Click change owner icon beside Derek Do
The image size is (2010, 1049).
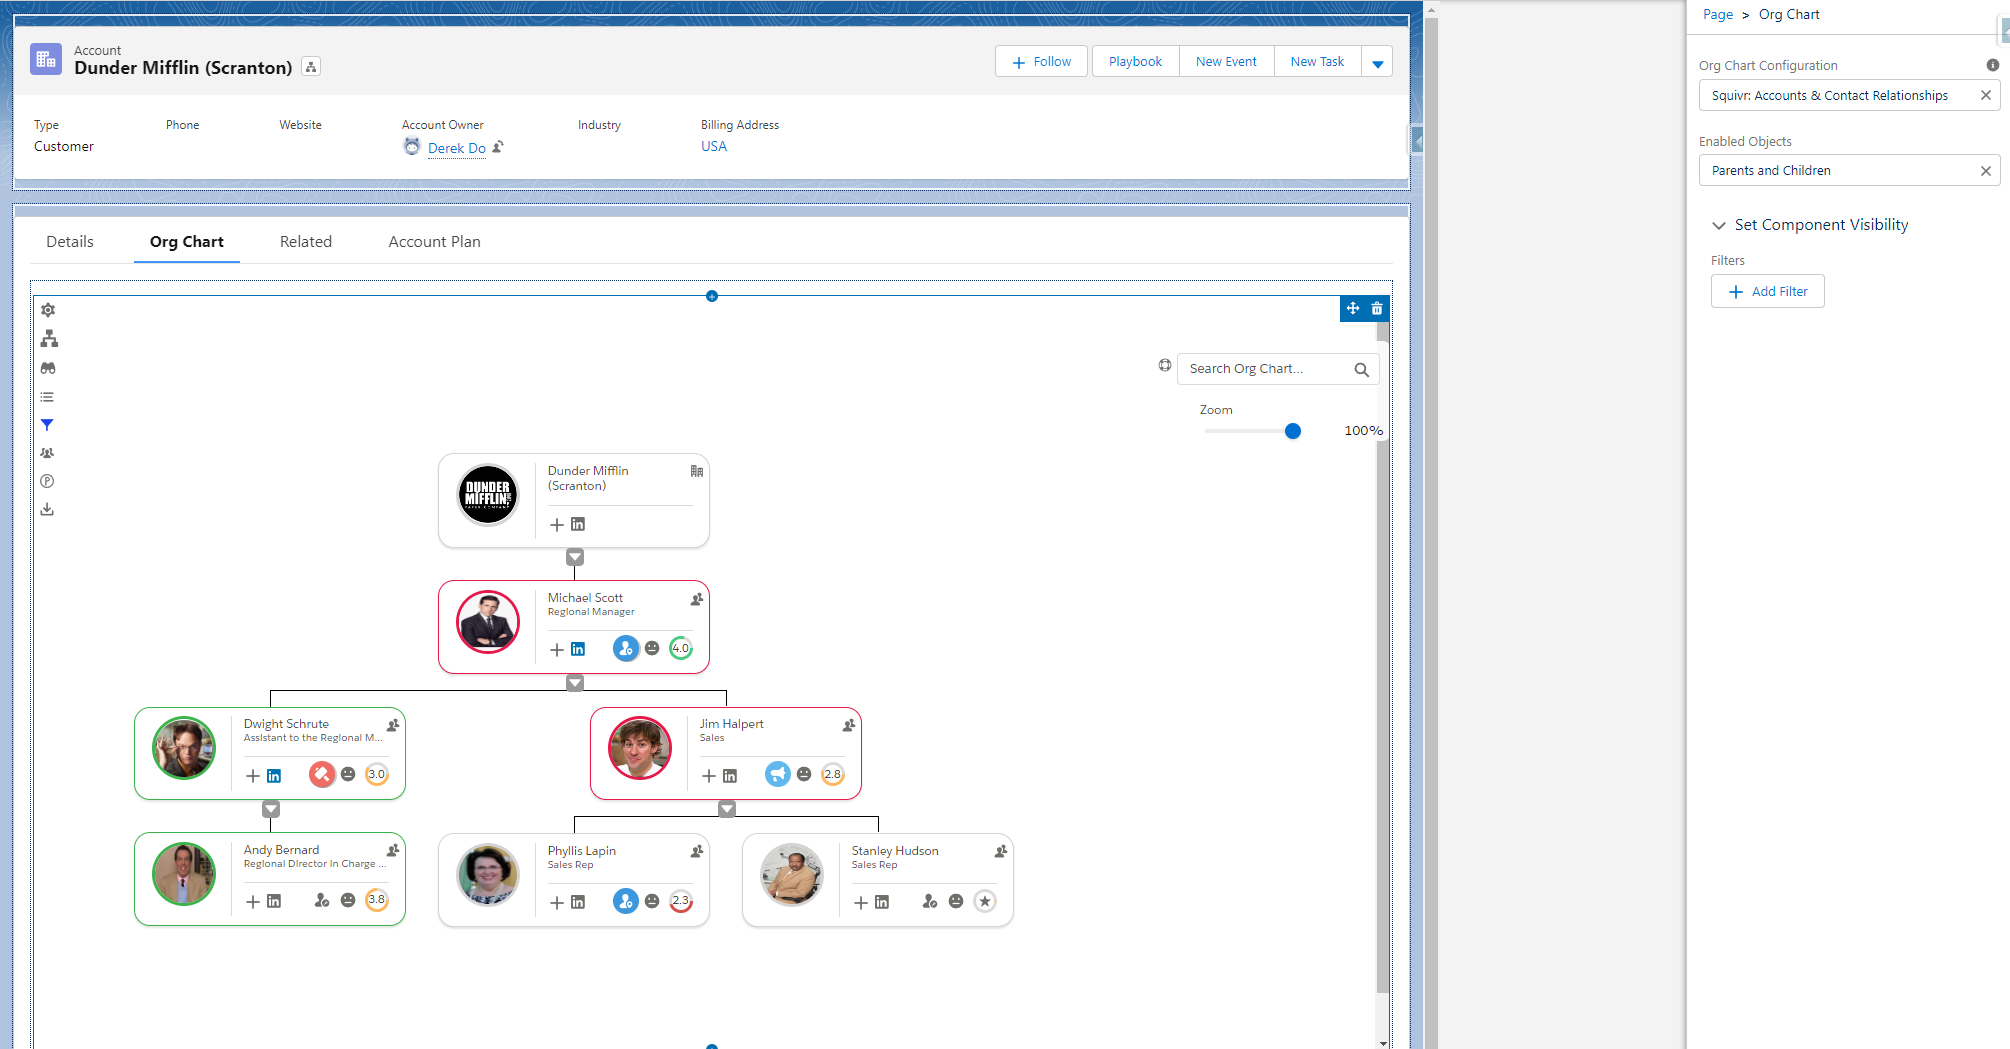tap(498, 147)
